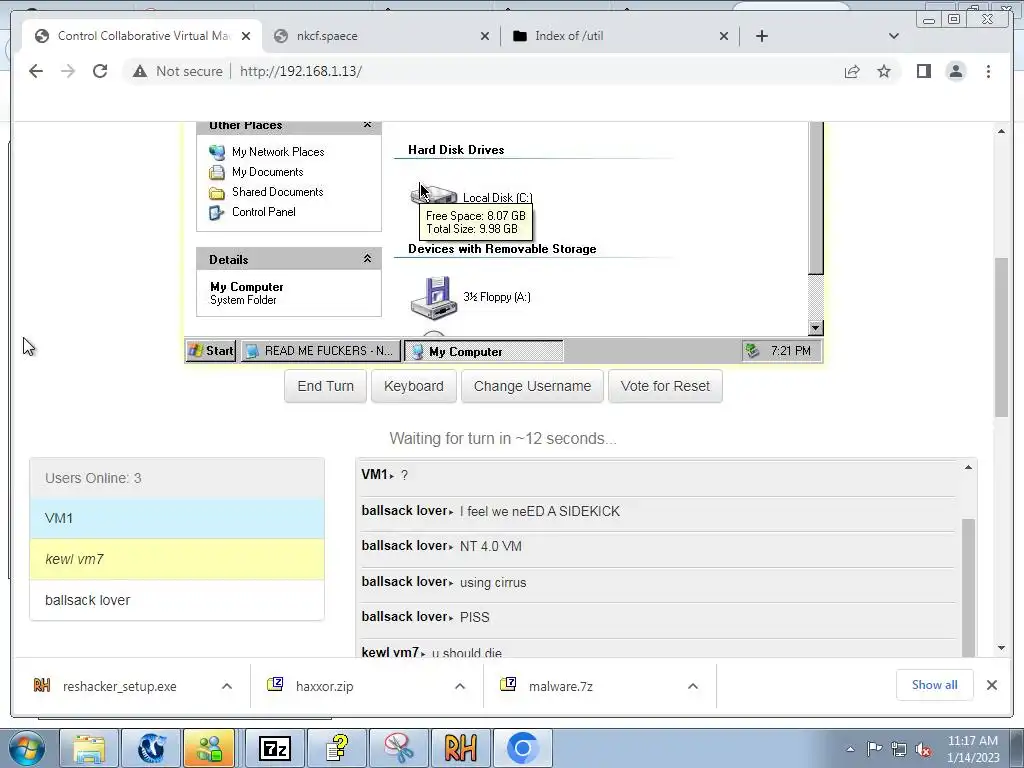Click Show all downloads
The height and width of the screenshot is (768, 1024).
tap(935, 685)
